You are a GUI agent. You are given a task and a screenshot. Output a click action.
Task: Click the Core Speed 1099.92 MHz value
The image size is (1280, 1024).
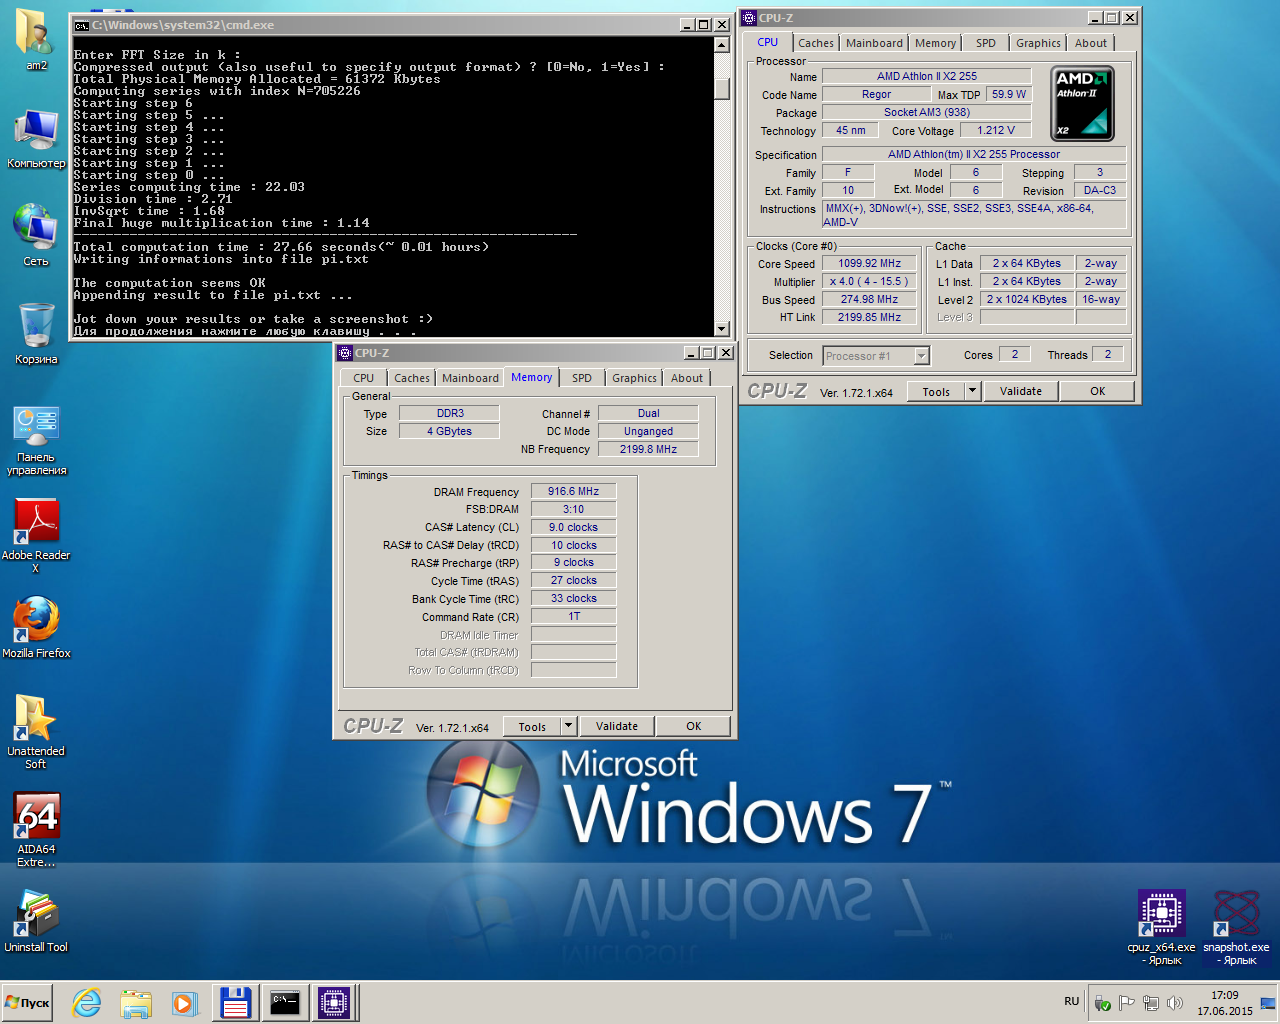point(869,264)
